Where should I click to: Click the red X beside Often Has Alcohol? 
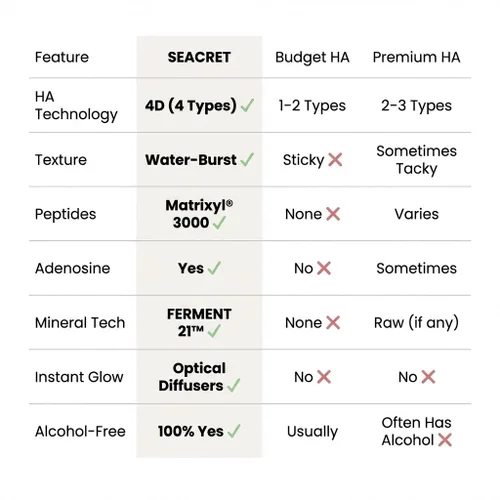[445, 440]
